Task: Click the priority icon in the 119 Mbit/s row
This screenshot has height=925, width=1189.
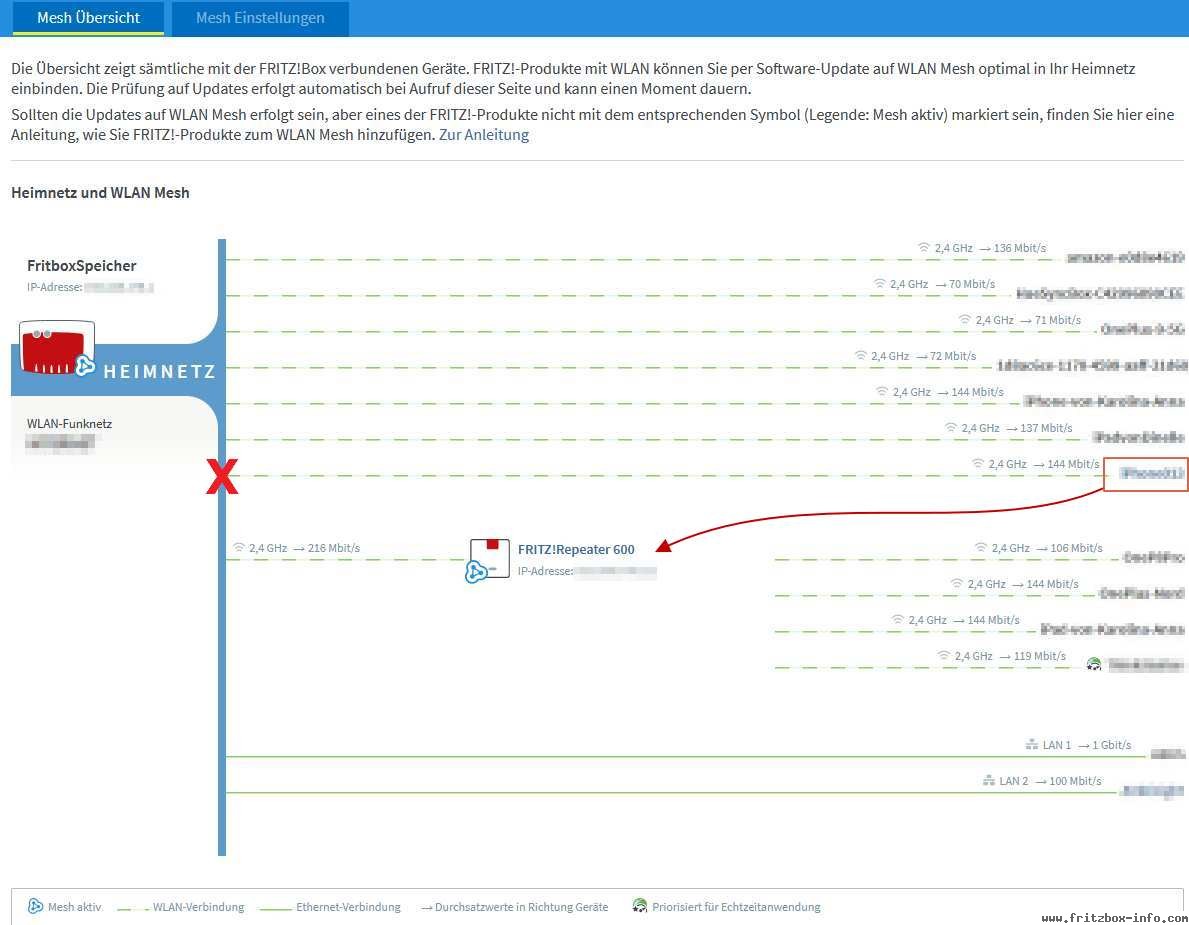Action: pyautogui.click(x=1093, y=665)
